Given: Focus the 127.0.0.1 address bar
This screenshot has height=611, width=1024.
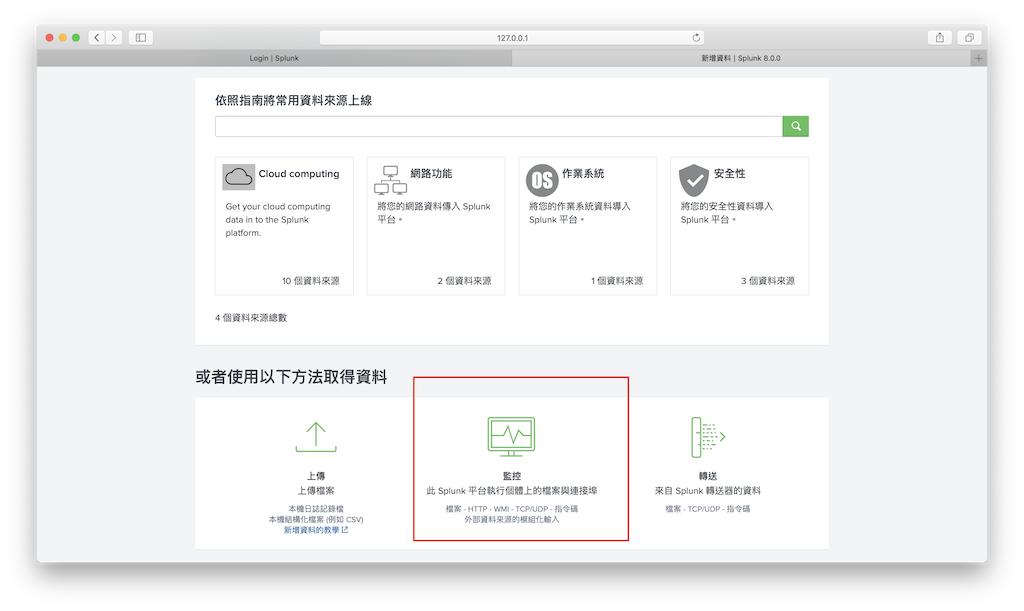Looking at the screenshot, I should pyautogui.click(x=512, y=38).
